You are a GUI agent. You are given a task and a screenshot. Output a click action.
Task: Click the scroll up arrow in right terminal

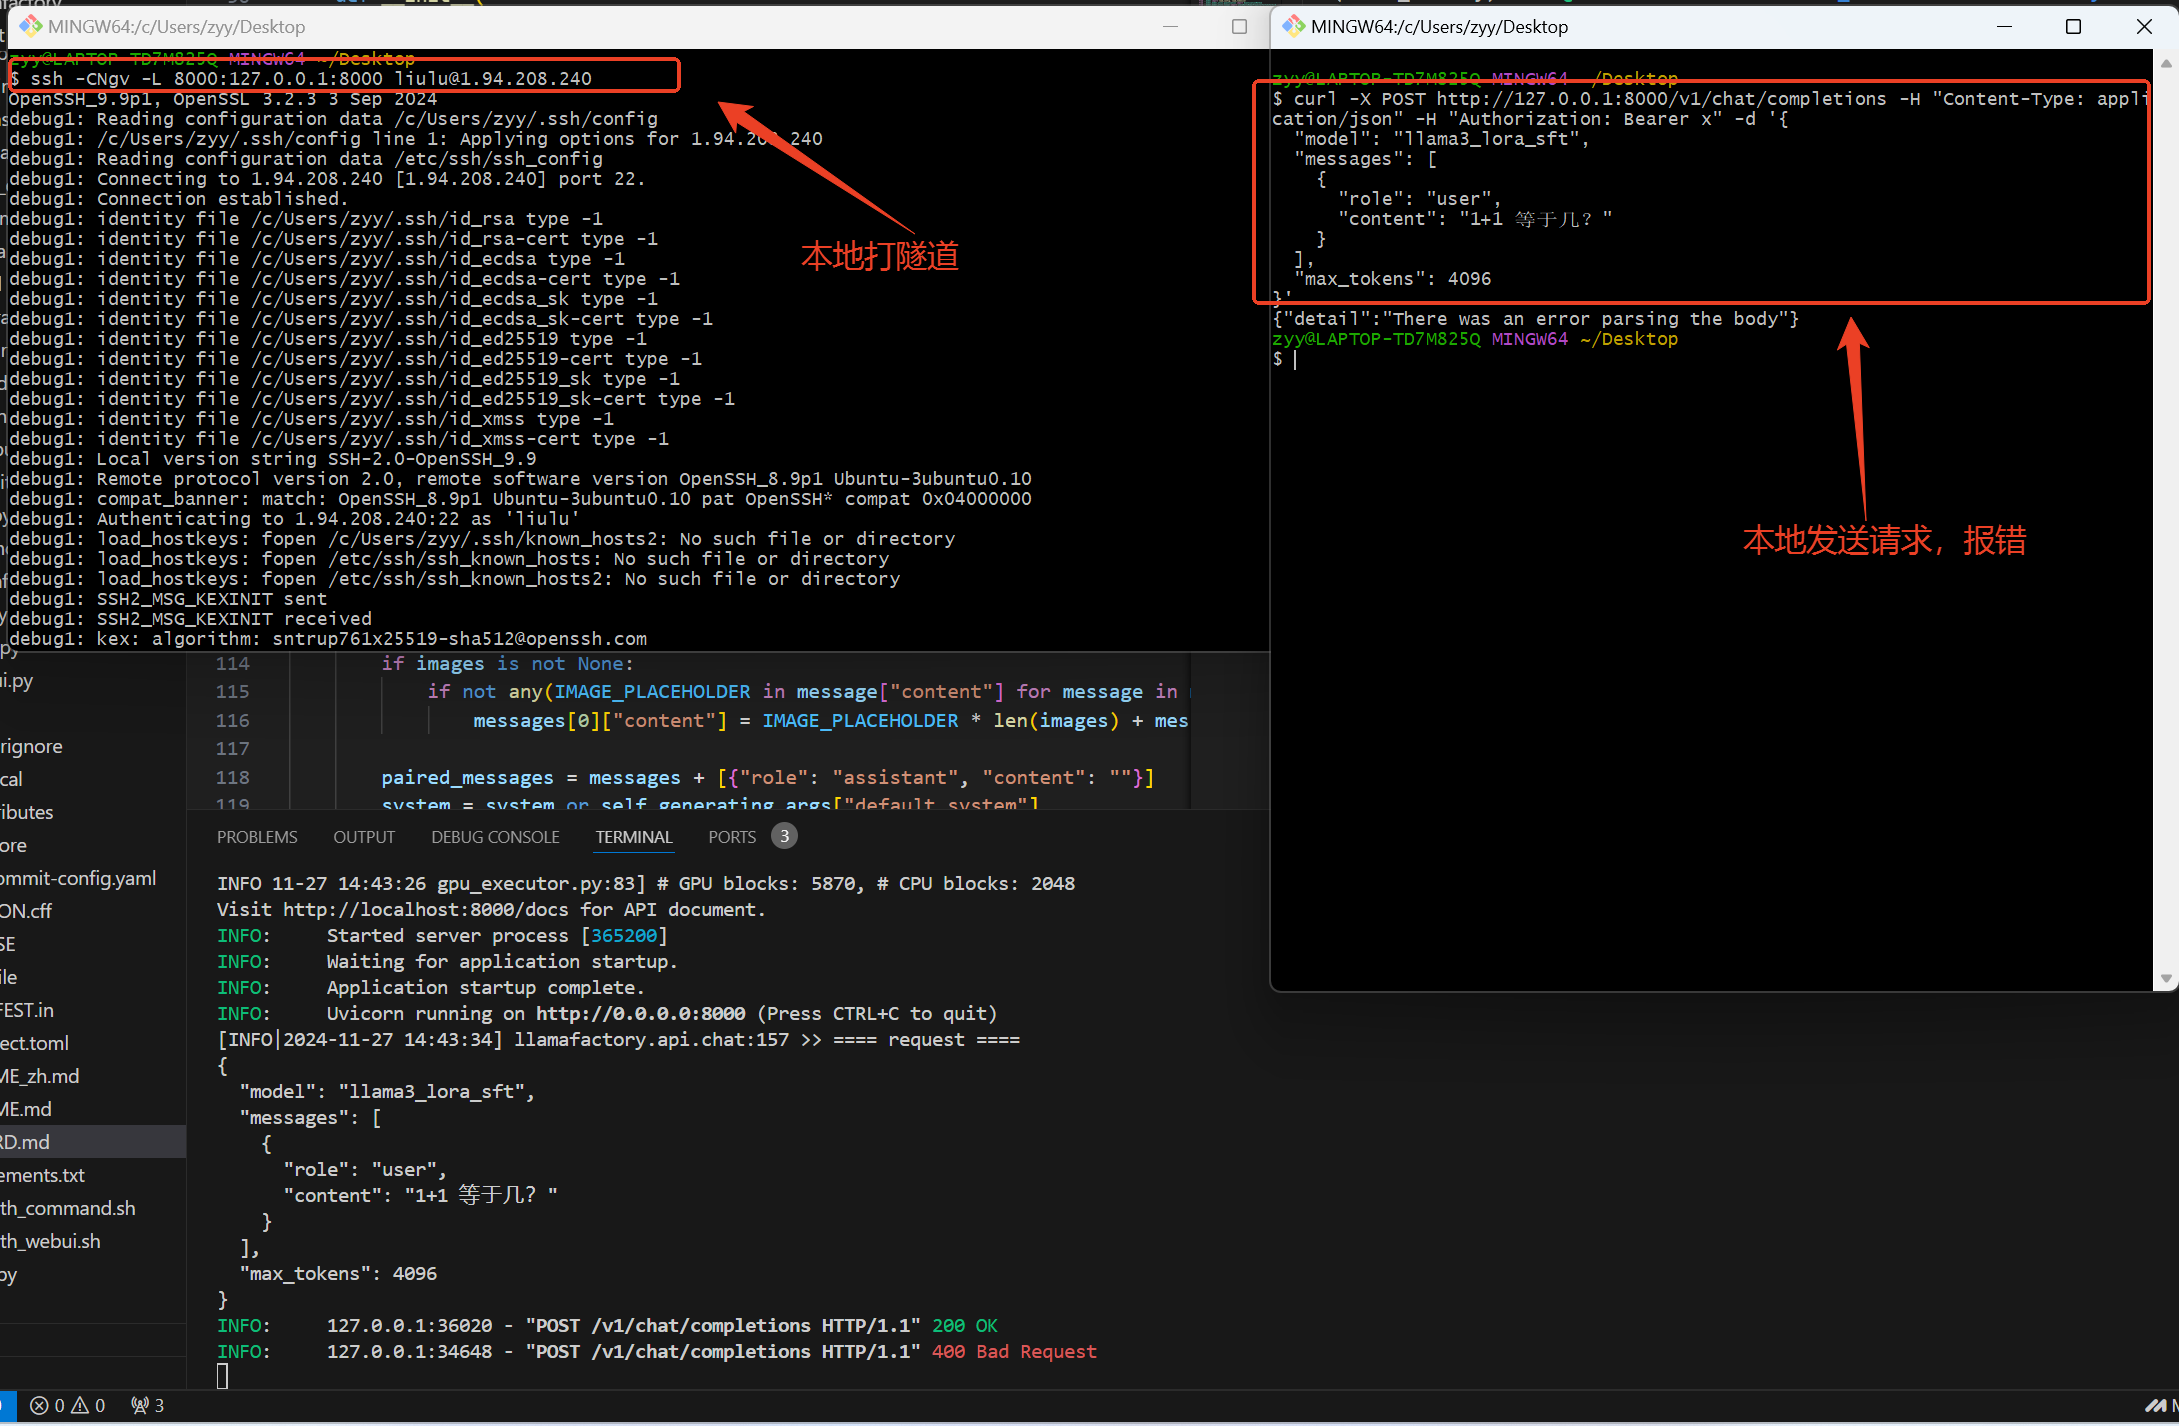click(2166, 63)
